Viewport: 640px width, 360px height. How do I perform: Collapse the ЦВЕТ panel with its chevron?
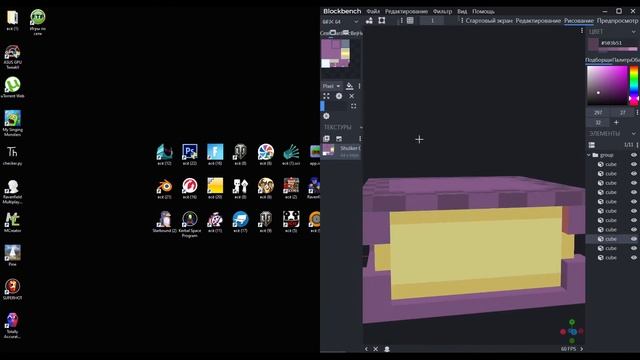click(x=633, y=31)
